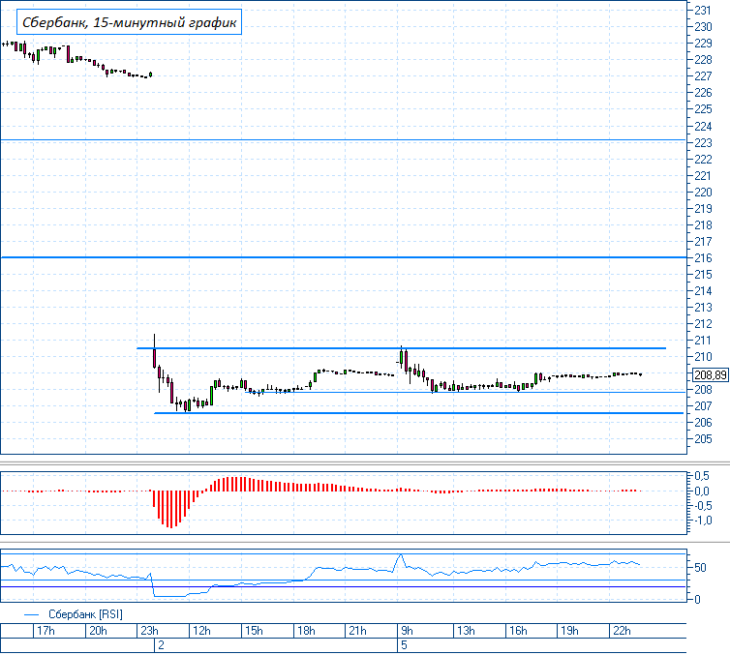
Task: Click the 22h time axis label
Action: (x=622, y=631)
